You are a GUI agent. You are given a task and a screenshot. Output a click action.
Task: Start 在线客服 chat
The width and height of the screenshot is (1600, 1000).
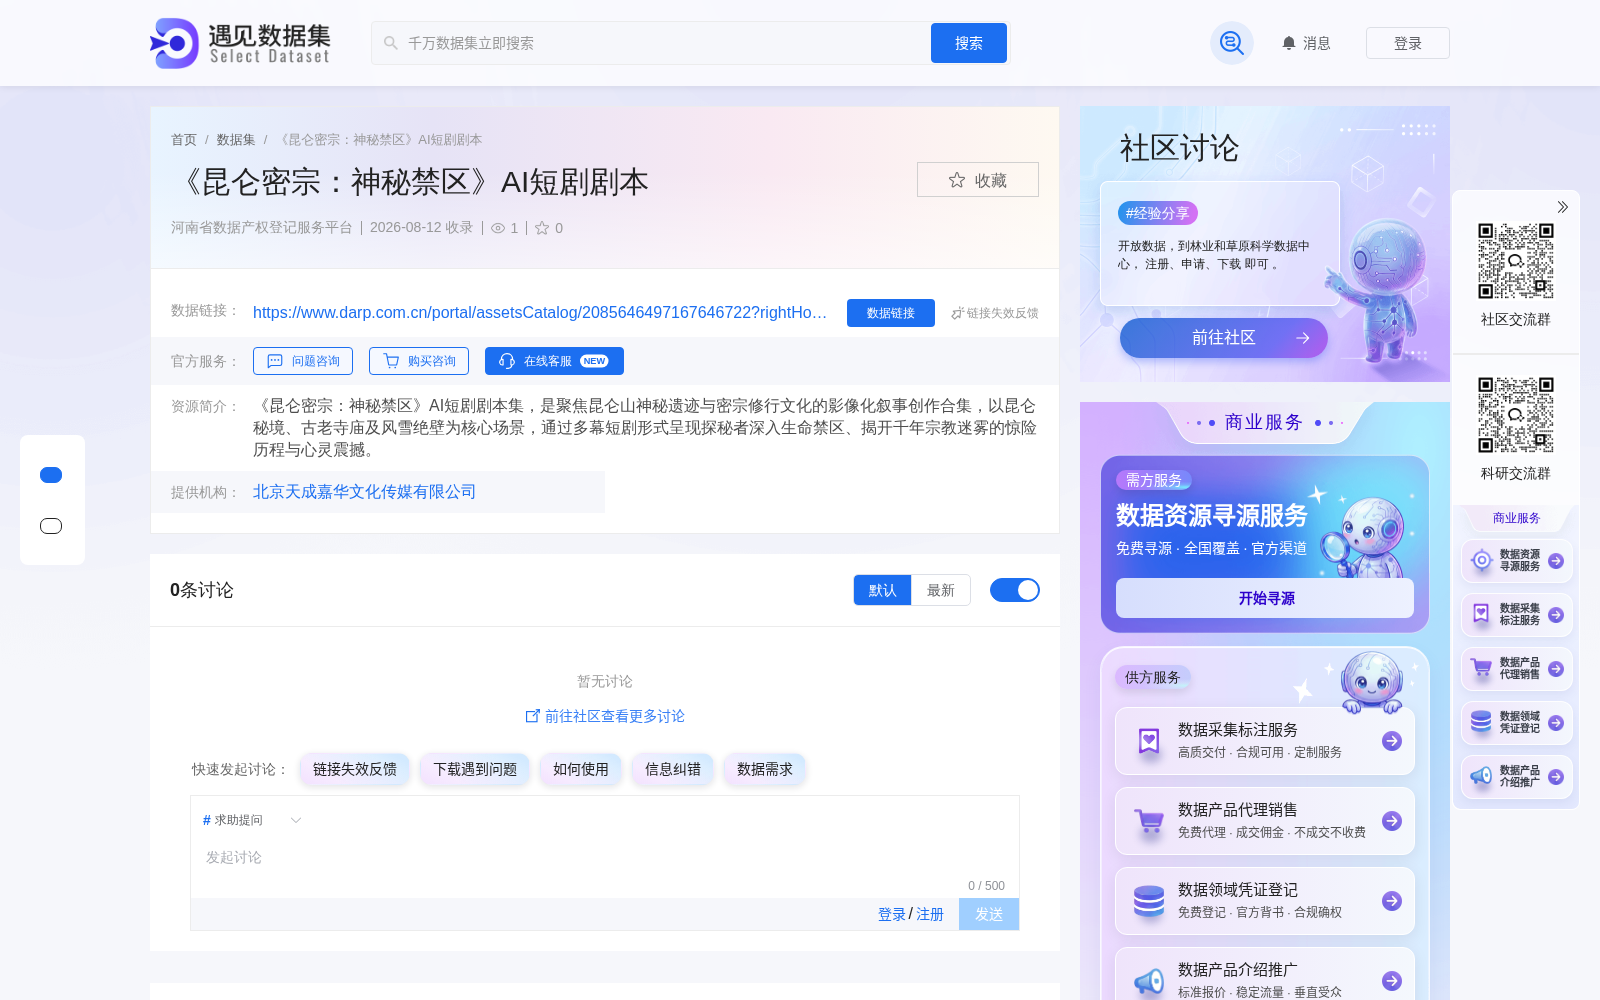pos(554,361)
